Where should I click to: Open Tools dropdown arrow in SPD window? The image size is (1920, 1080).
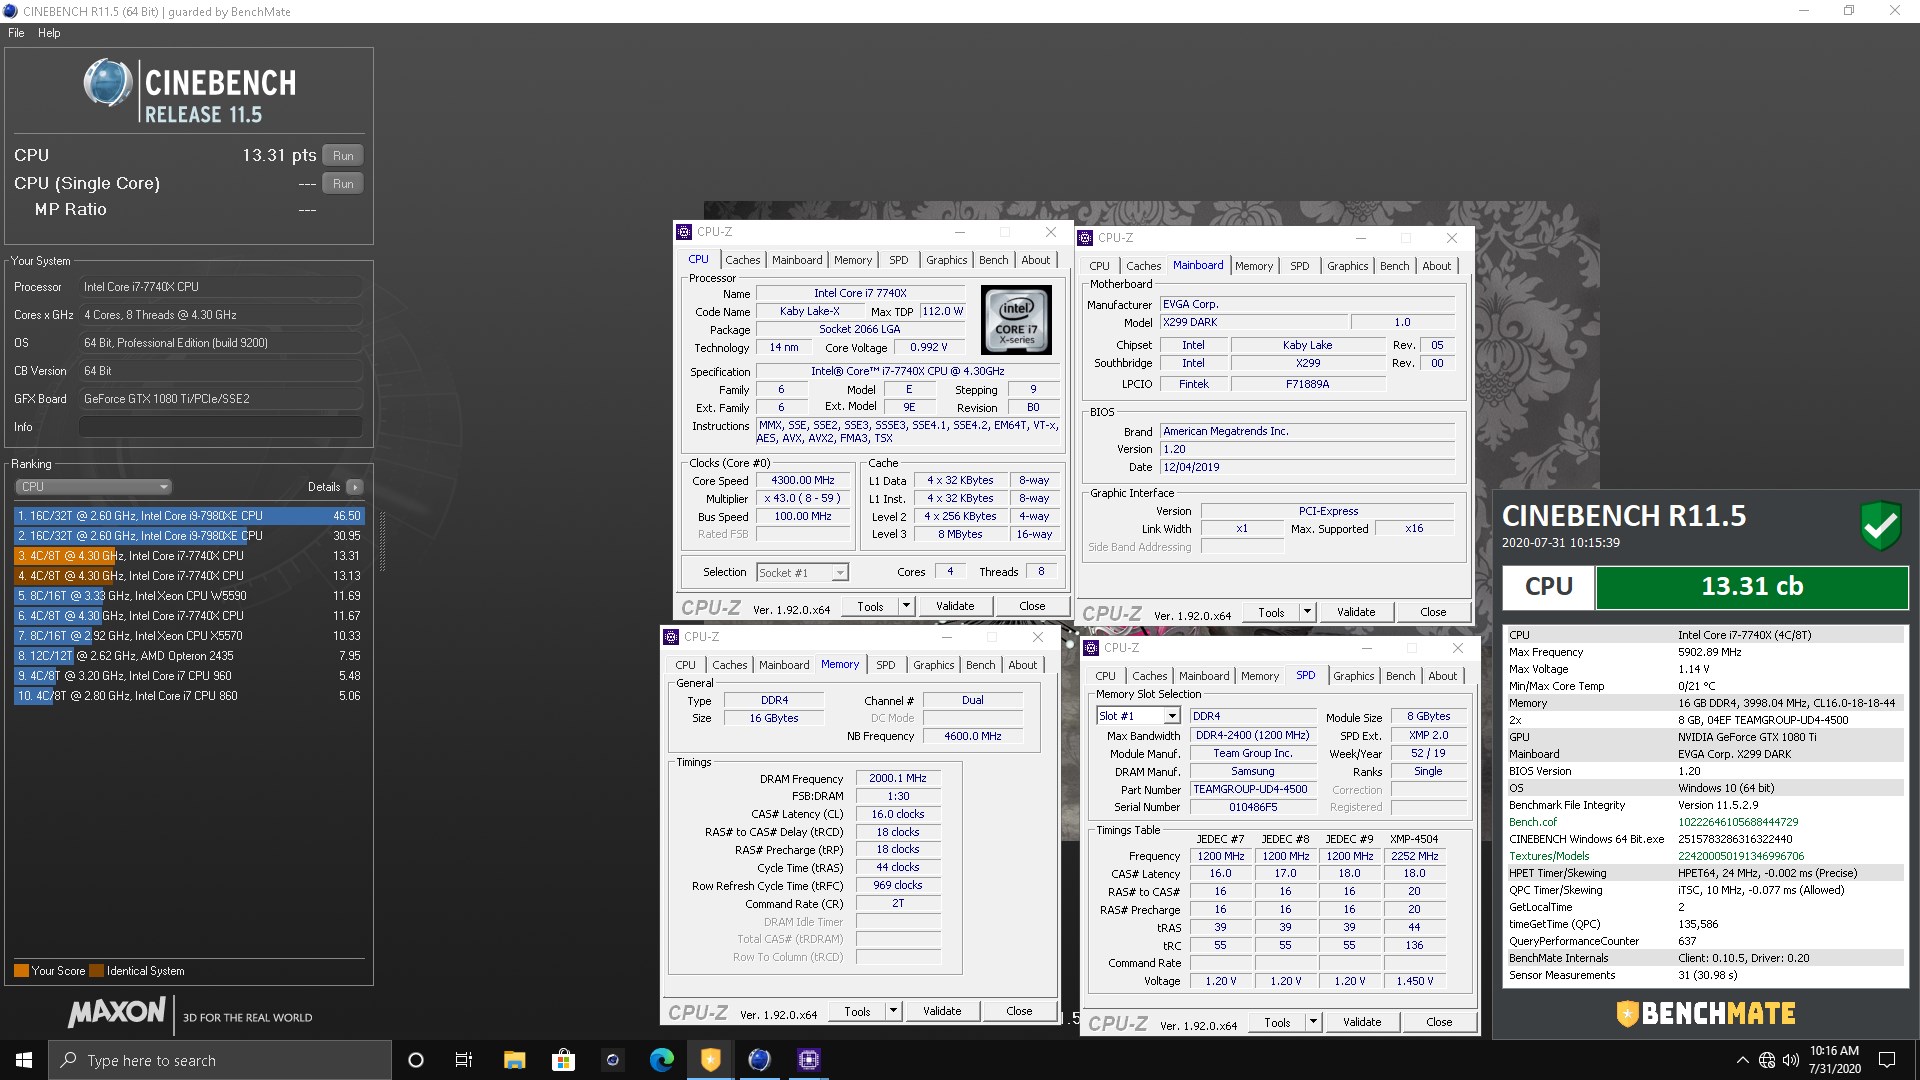click(1313, 1022)
